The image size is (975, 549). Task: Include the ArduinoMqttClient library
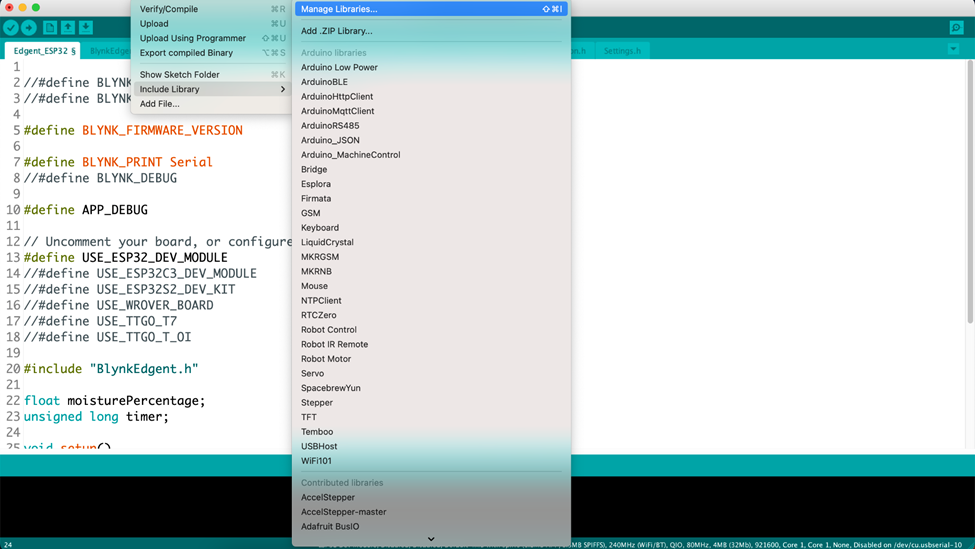(x=431, y=111)
